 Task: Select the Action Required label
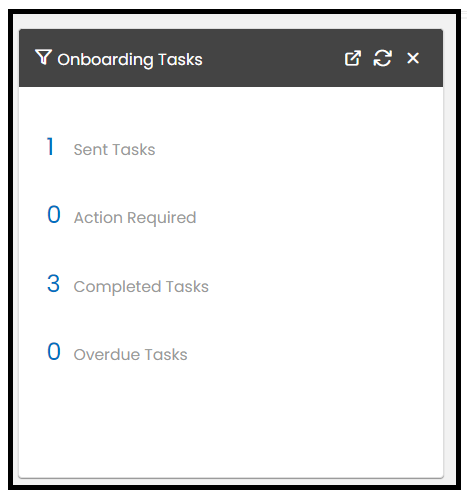click(x=135, y=218)
